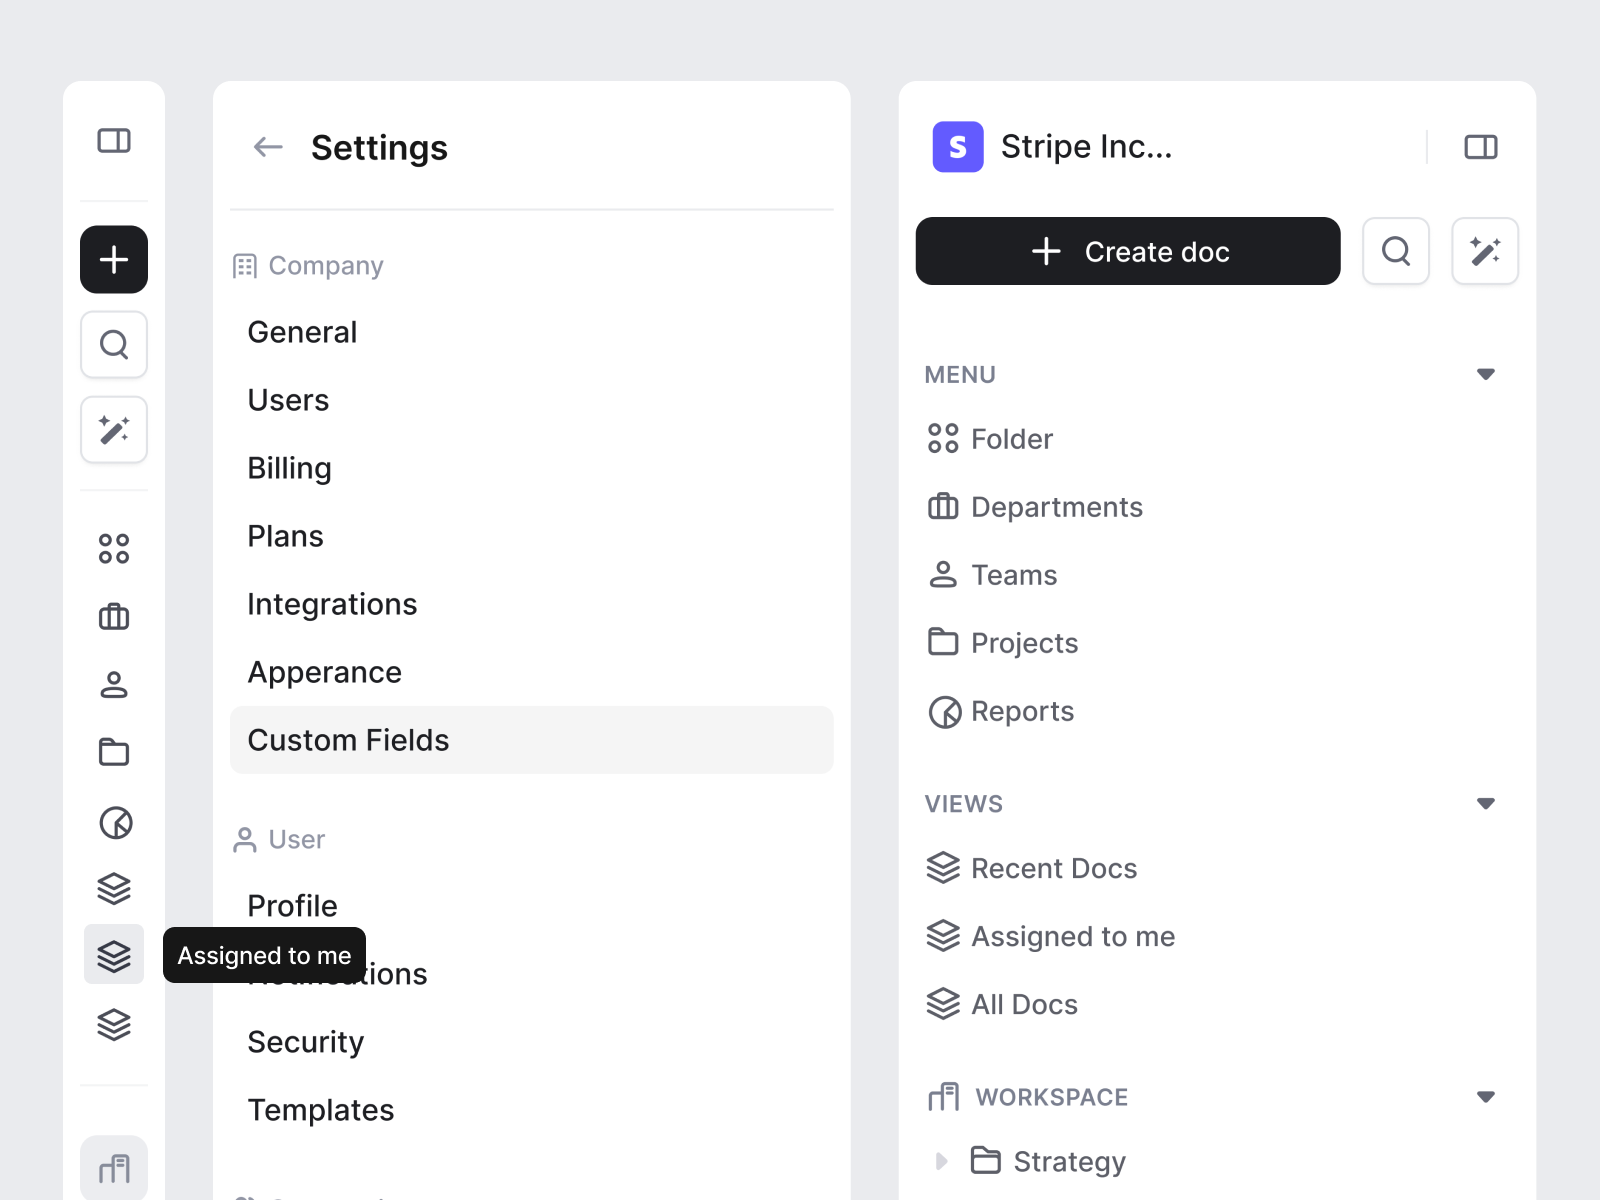Open Reports pie chart icon in narrow sidebar
Viewport: 1600px width, 1200px height.
tap(114, 822)
